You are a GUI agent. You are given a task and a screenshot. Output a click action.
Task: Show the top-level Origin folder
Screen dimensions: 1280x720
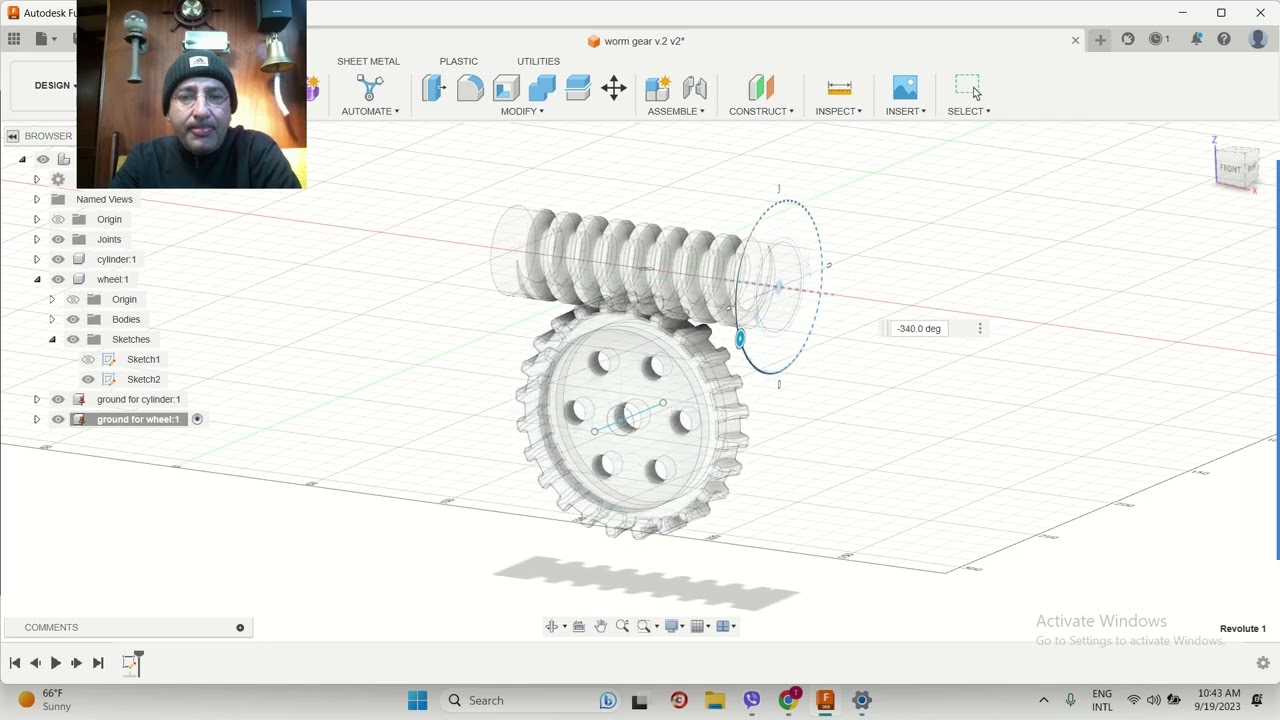[58, 219]
